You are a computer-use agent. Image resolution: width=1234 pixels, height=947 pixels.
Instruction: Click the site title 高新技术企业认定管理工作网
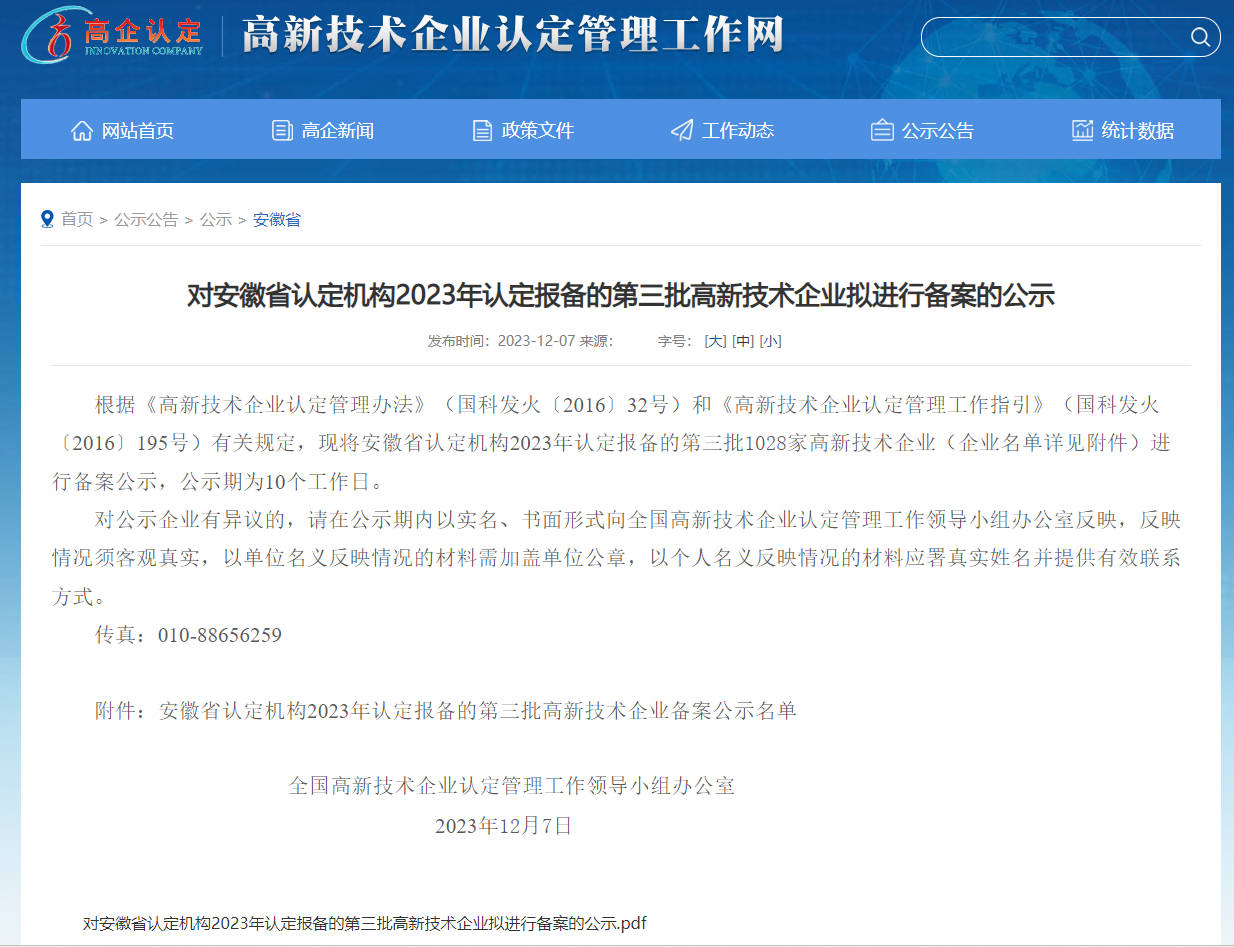(513, 36)
